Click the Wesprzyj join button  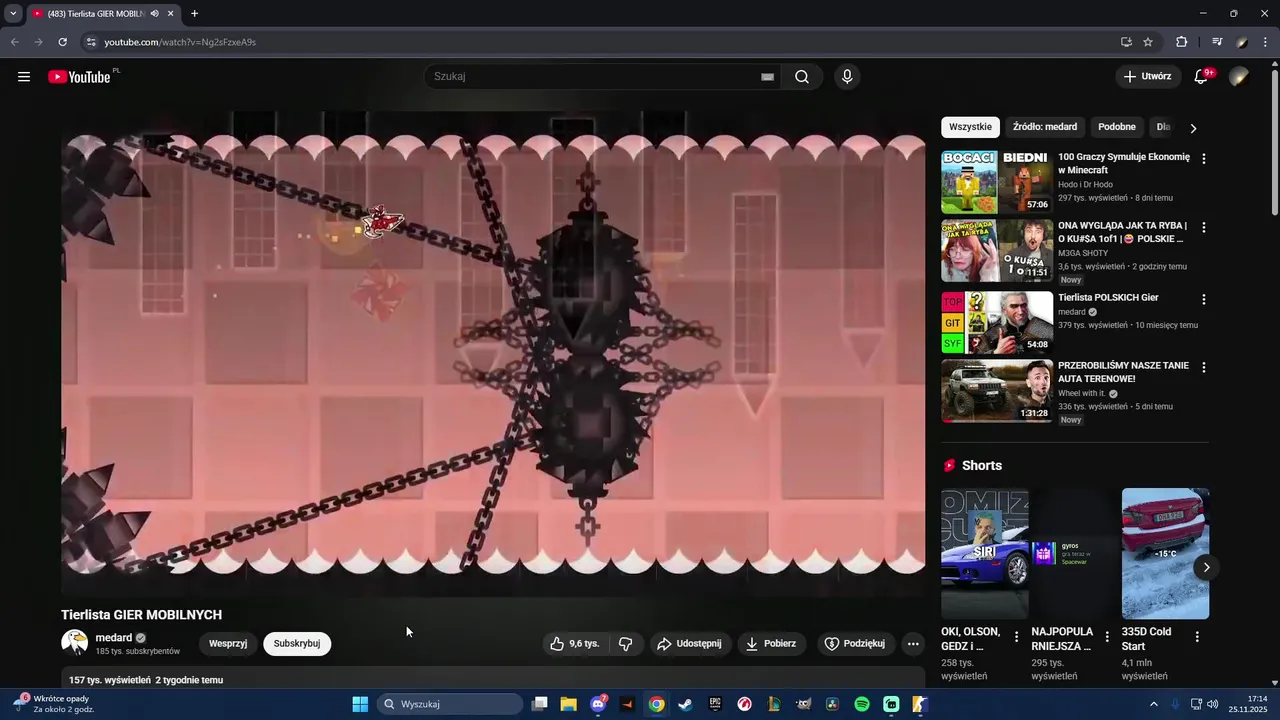click(x=228, y=644)
